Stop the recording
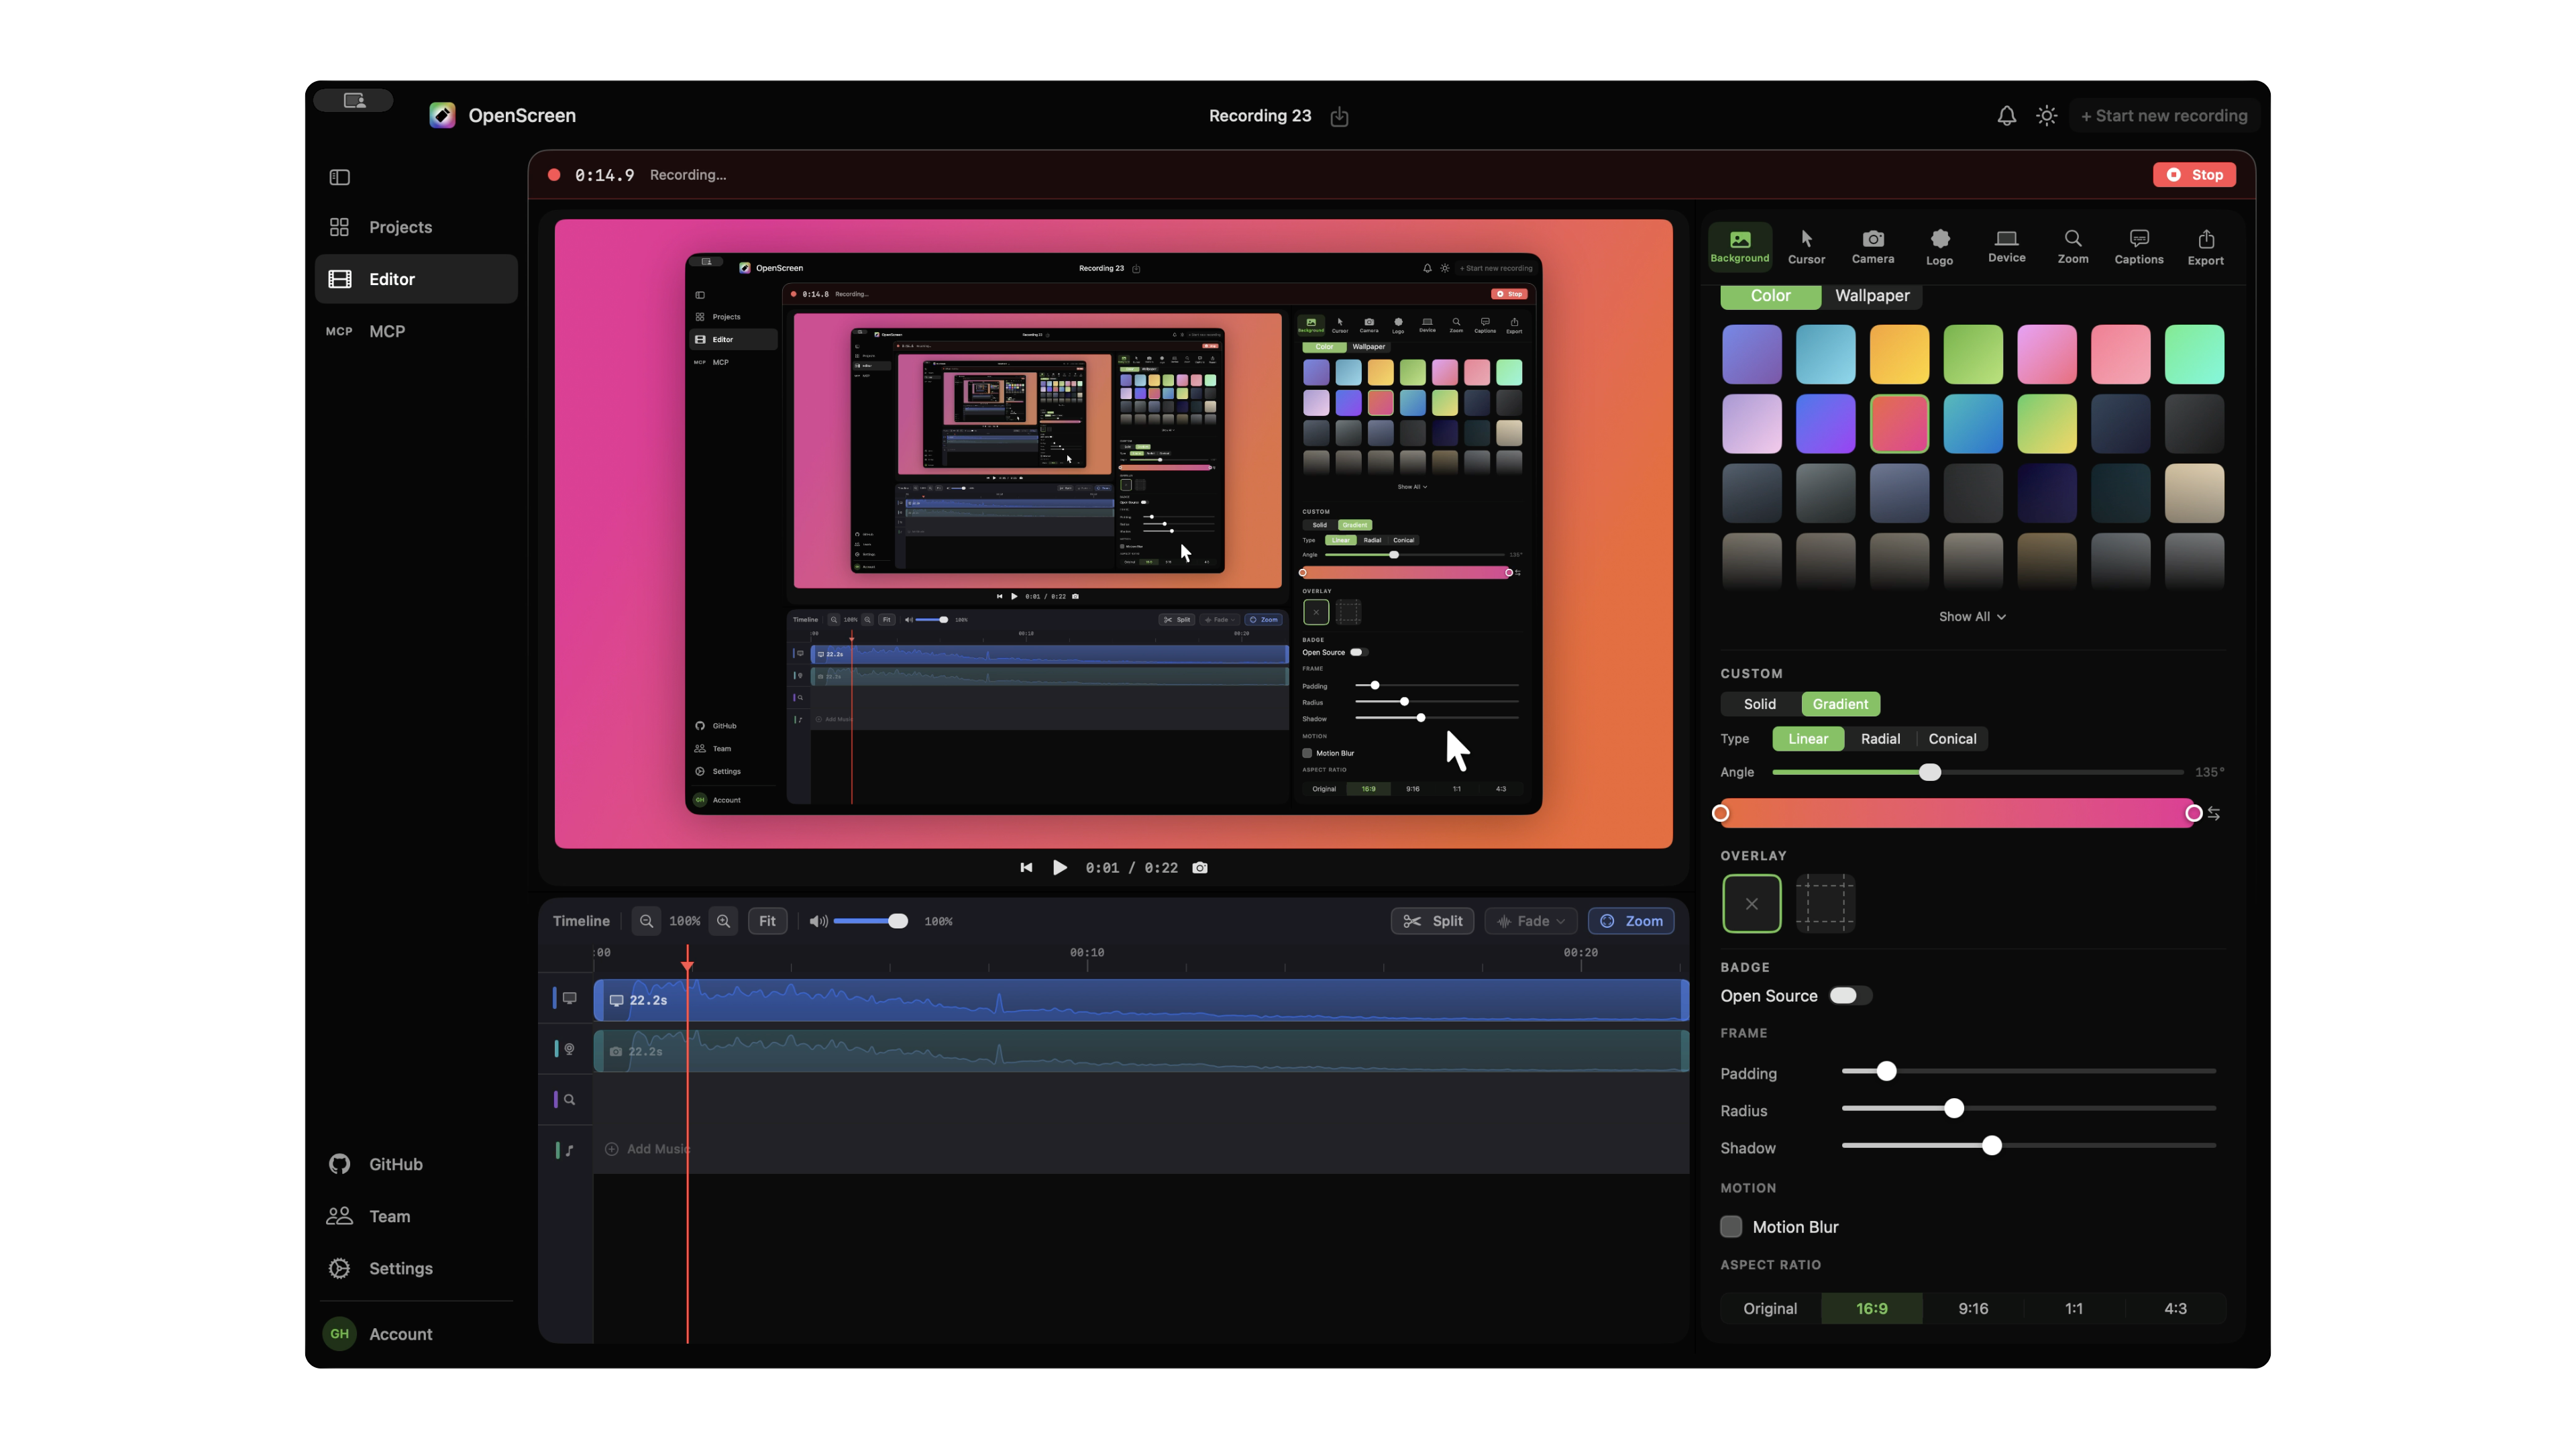This screenshot has height=1449, width=2576. [2194, 175]
